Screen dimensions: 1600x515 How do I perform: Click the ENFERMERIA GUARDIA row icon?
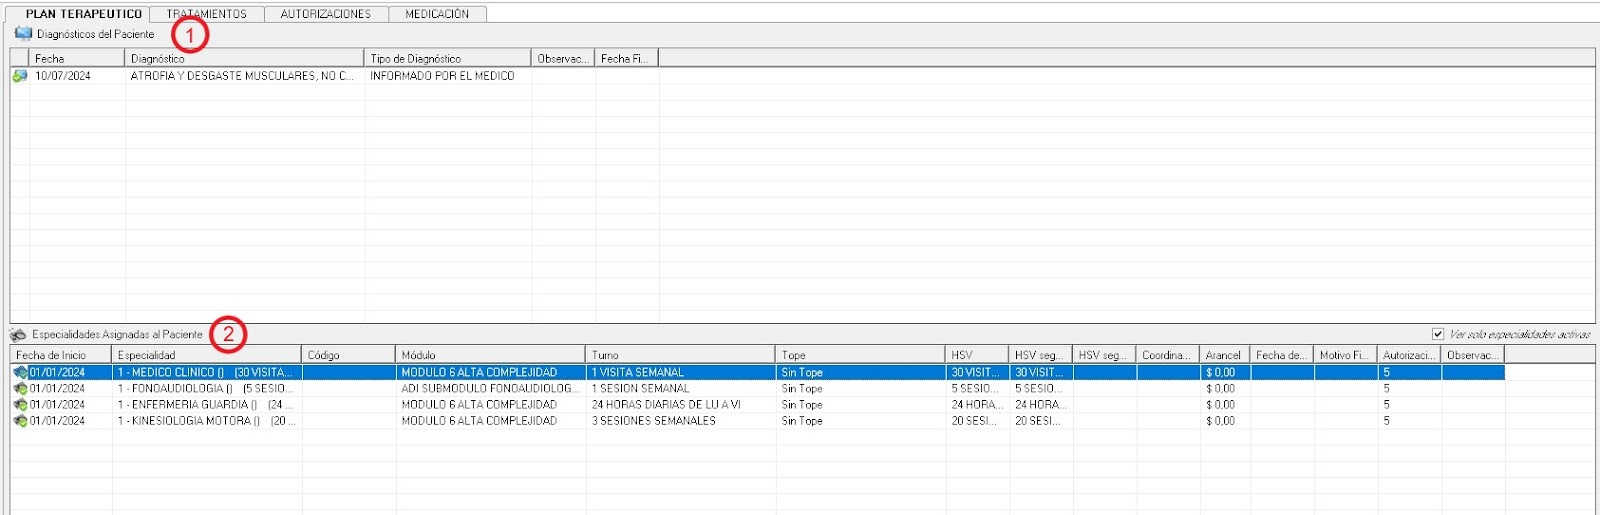20,405
